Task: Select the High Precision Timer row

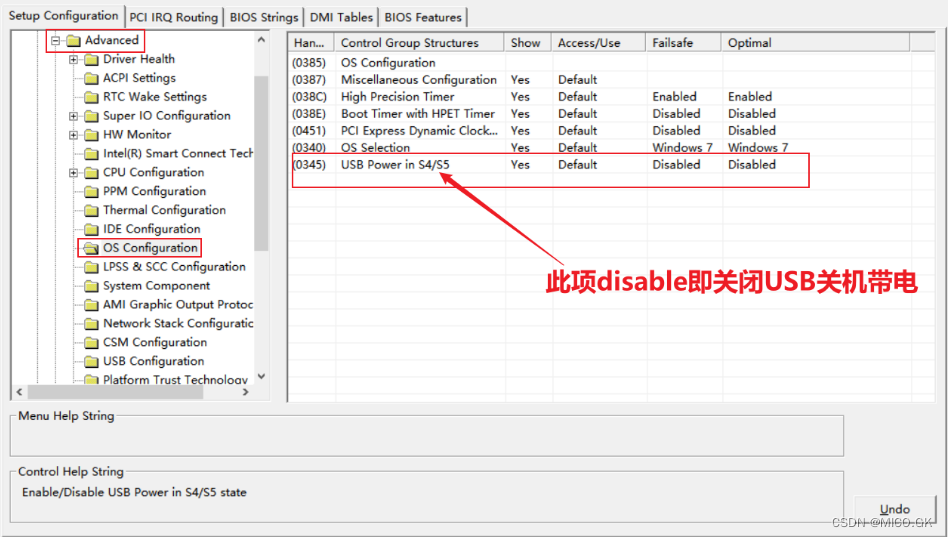Action: [x=611, y=97]
